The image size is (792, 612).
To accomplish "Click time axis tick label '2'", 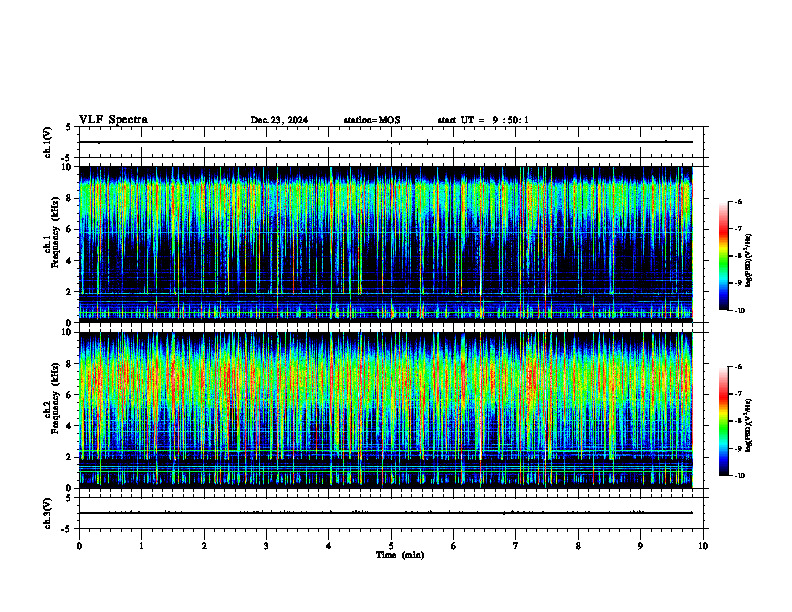I will [x=204, y=546].
